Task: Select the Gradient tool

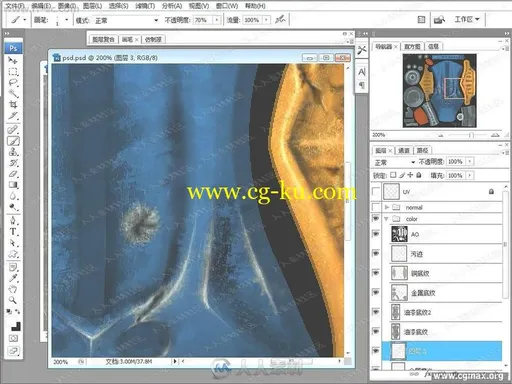Action: [13, 185]
